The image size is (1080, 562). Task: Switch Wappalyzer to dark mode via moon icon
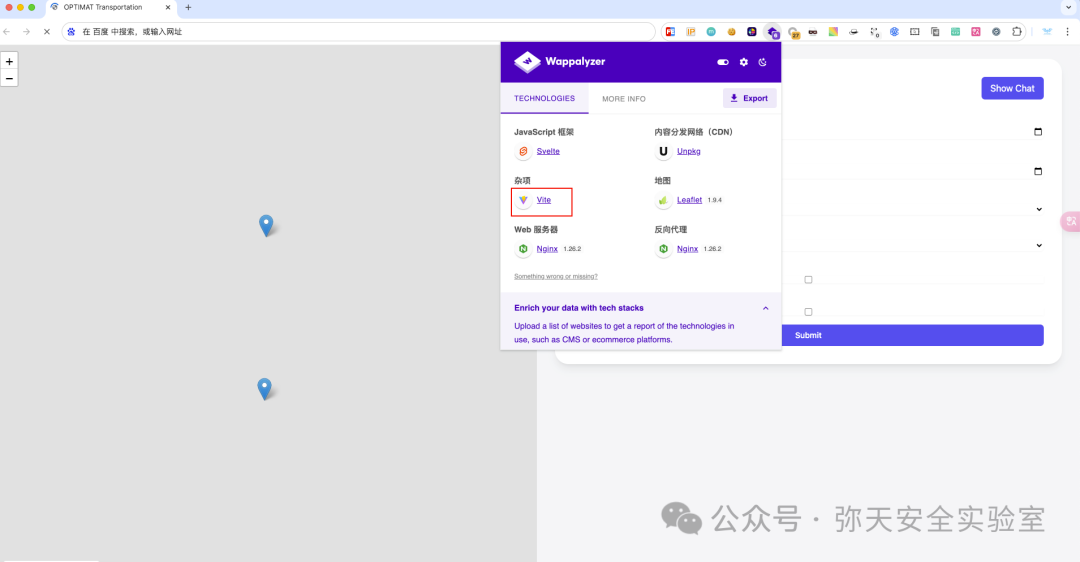(x=762, y=62)
